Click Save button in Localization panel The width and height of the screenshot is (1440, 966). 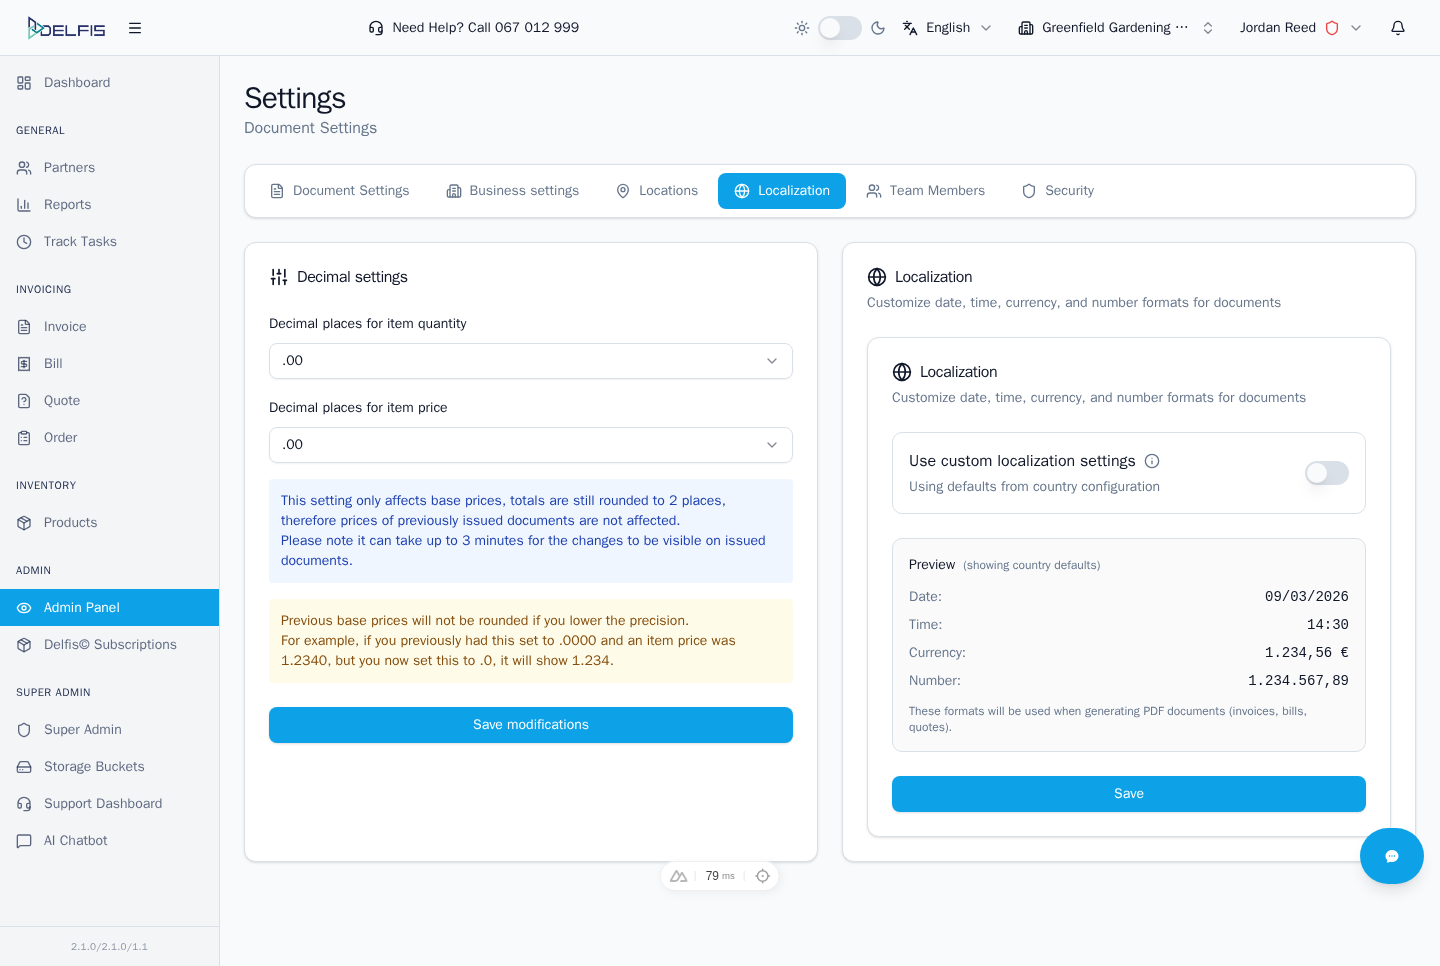[1128, 794]
